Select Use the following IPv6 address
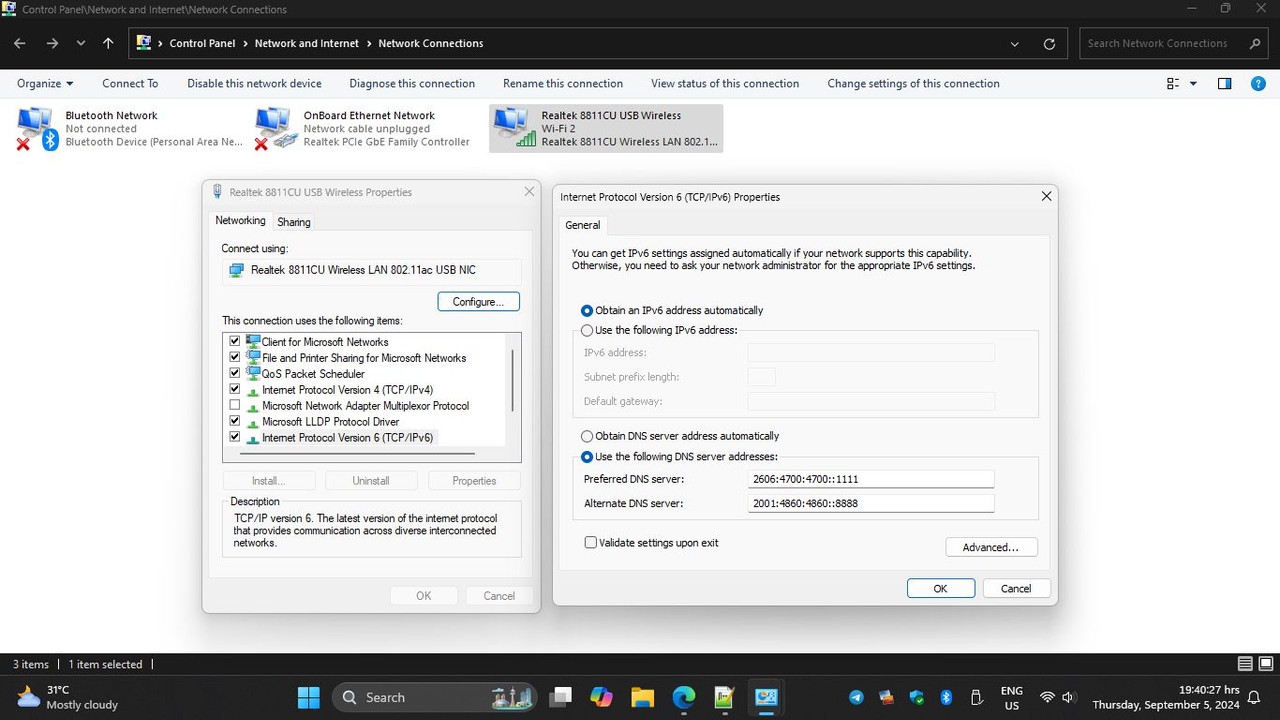Image resolution: width=1280 pixels, height=720 pixels. [x=587, y=331]
